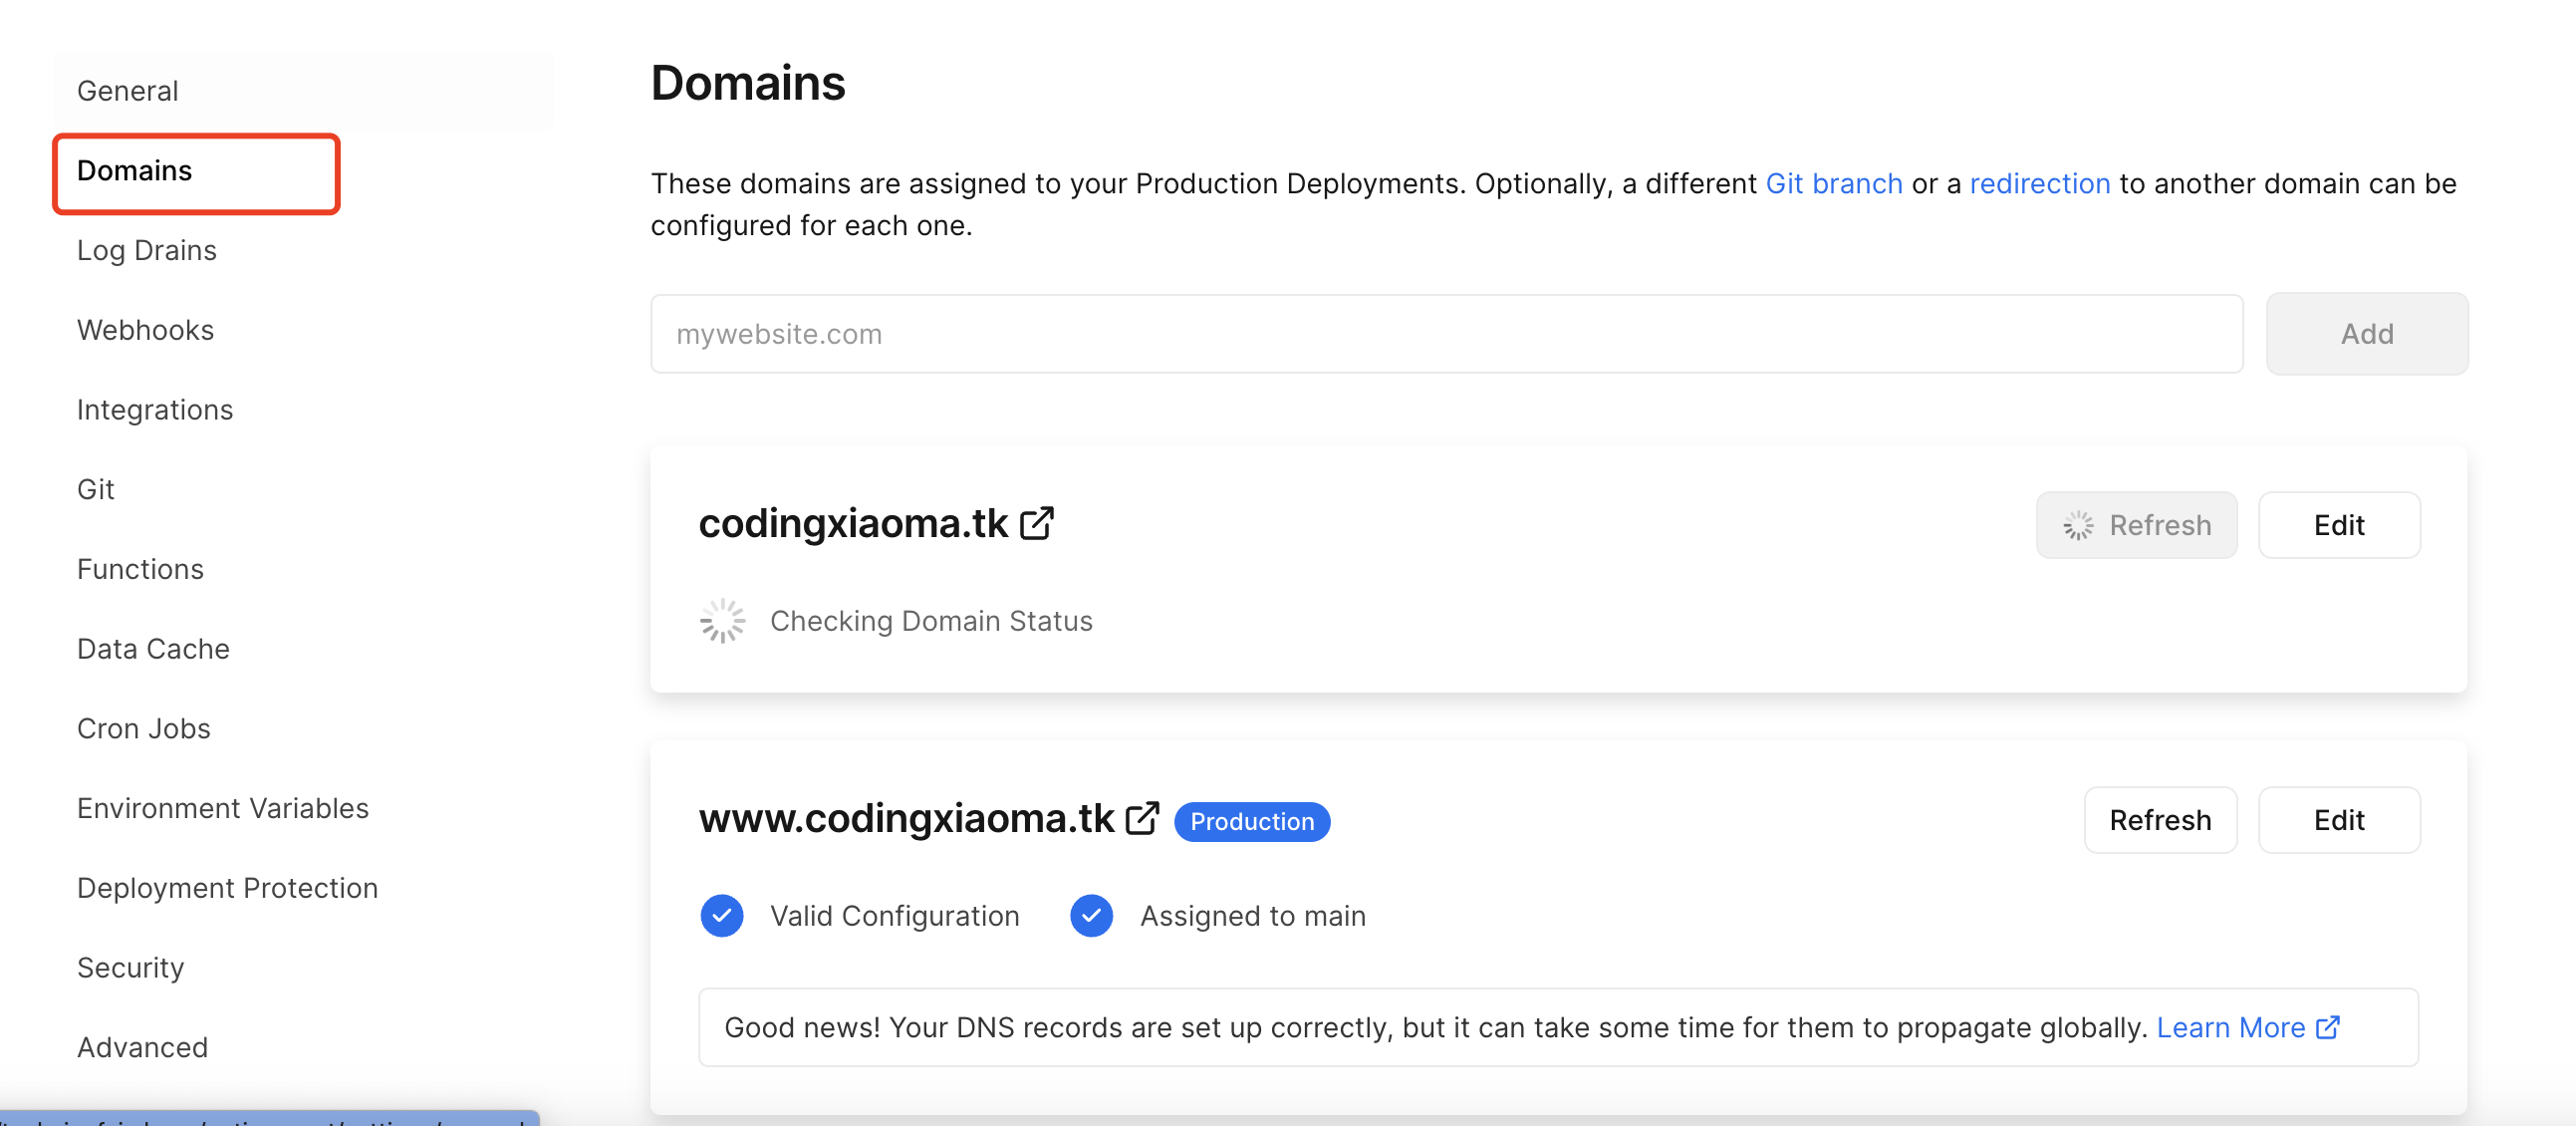
Task: Refresh the www.codingxiaoma.tk domain
Action: 2159,820
